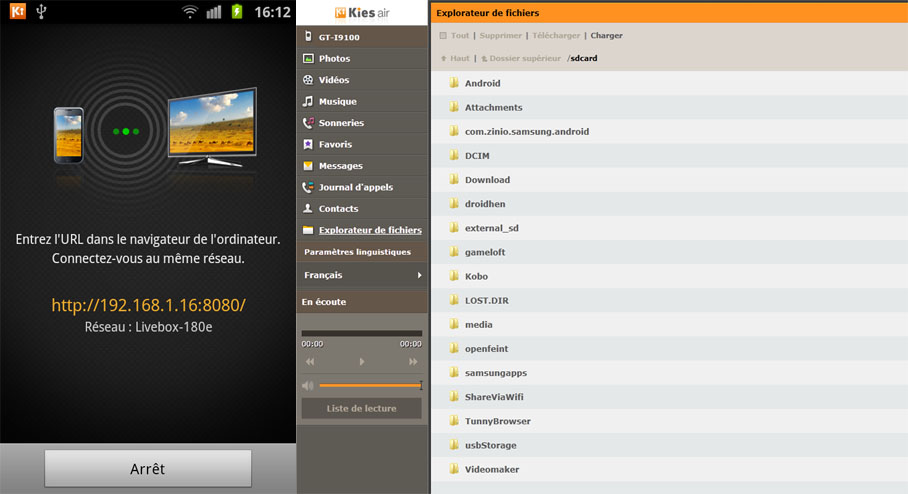Click the rewind button in audio player
Screen dimensions: 908x494
pos(310,361)
